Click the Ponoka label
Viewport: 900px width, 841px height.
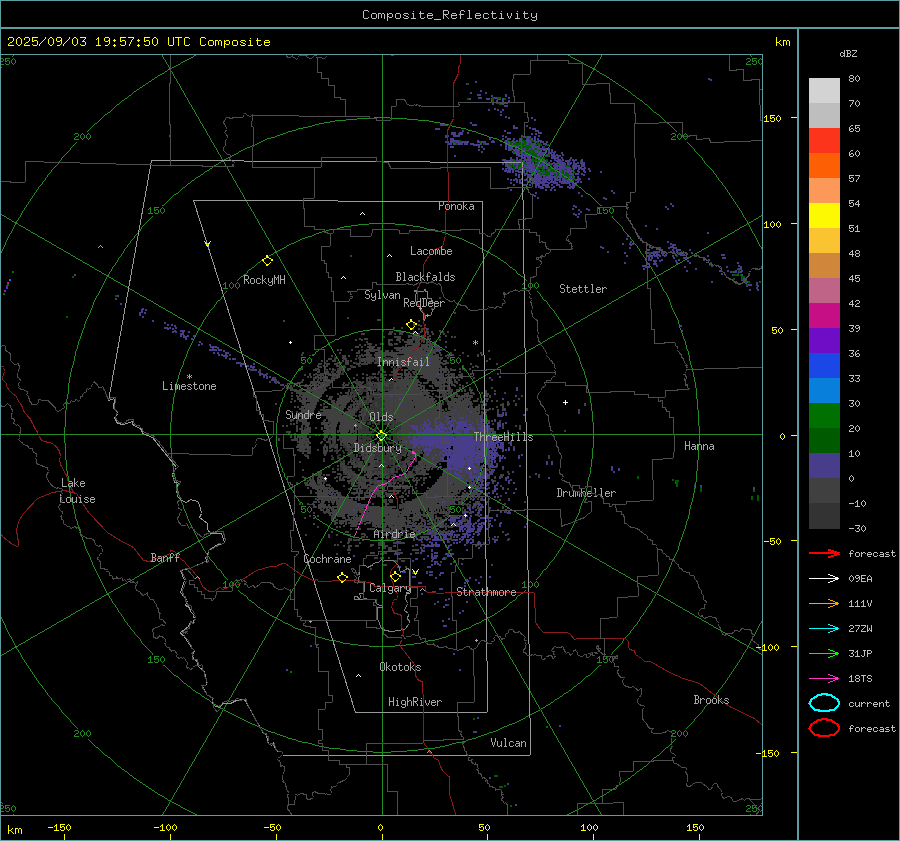tap(456, 206)
